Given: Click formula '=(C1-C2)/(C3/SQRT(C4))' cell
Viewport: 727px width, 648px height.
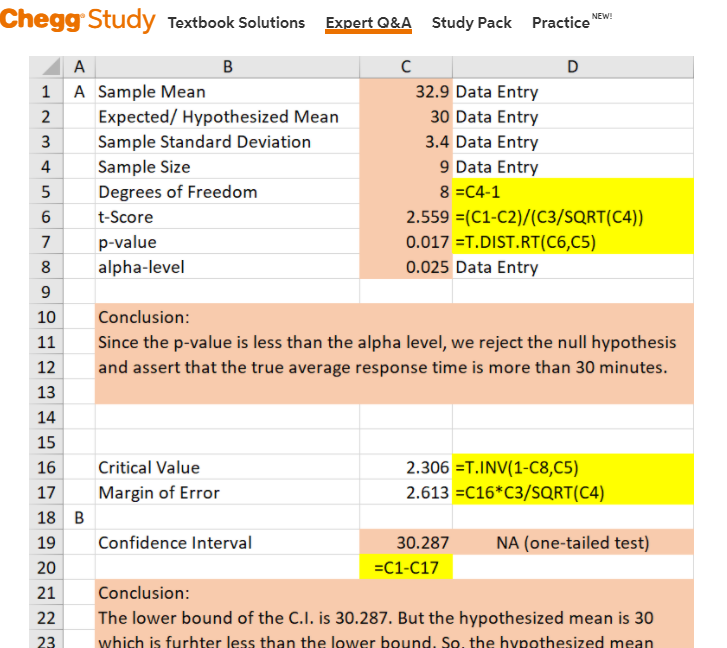Looking at the screenshot, I should click(573, 216).
